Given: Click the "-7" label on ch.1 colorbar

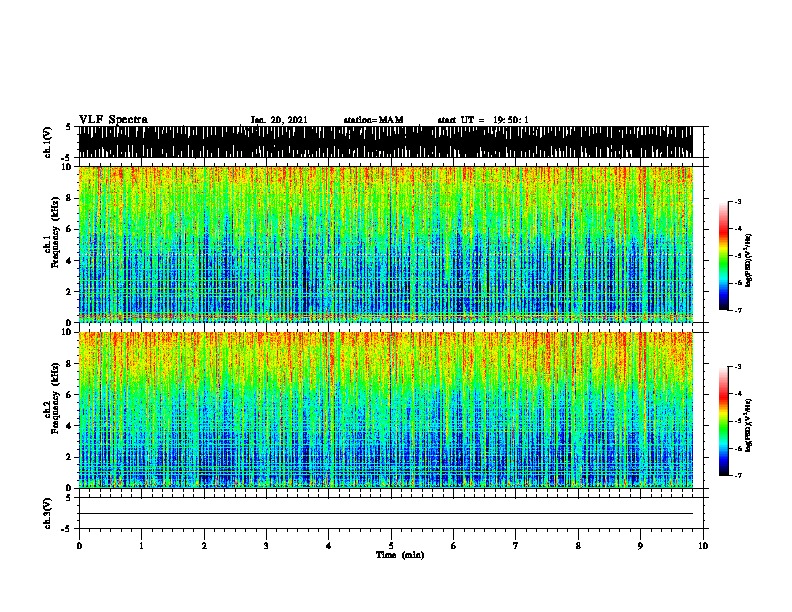Looking at the screenshot, I should (737, 310).
